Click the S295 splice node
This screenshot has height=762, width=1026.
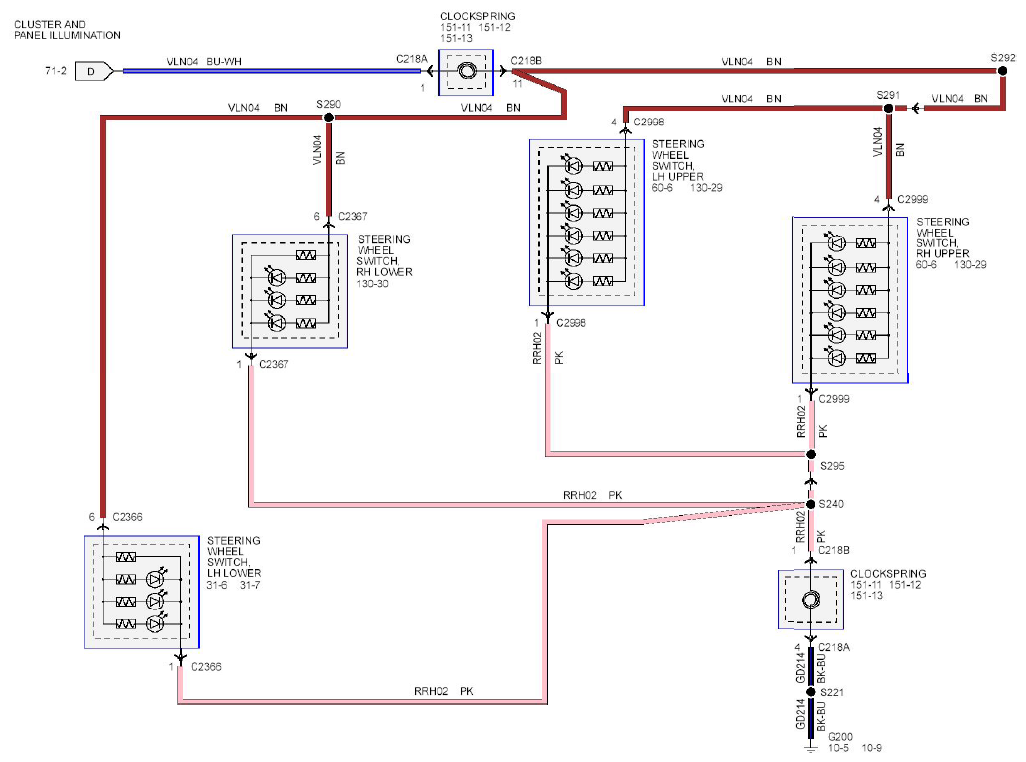pos(811,454)
